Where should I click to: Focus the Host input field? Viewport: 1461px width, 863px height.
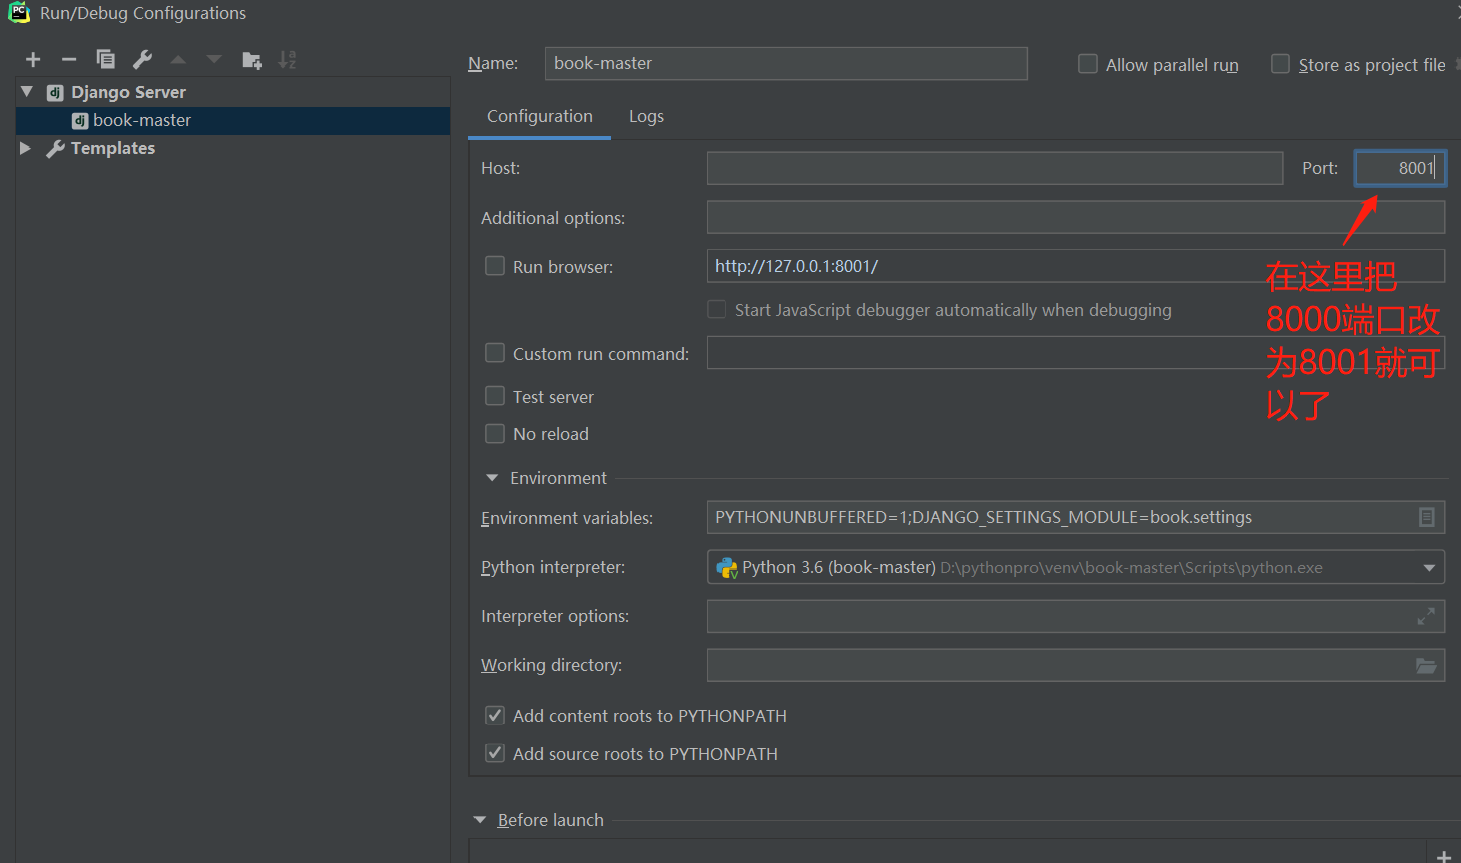pyautogui.click(x=995, y=168)
